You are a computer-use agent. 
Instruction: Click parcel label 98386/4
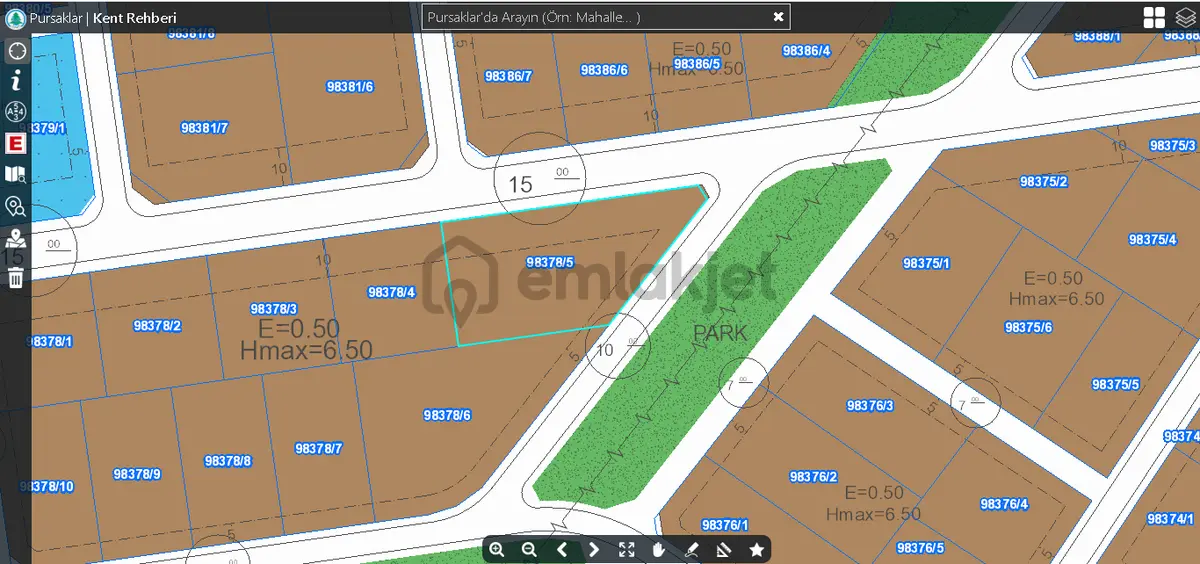(807, 50)
